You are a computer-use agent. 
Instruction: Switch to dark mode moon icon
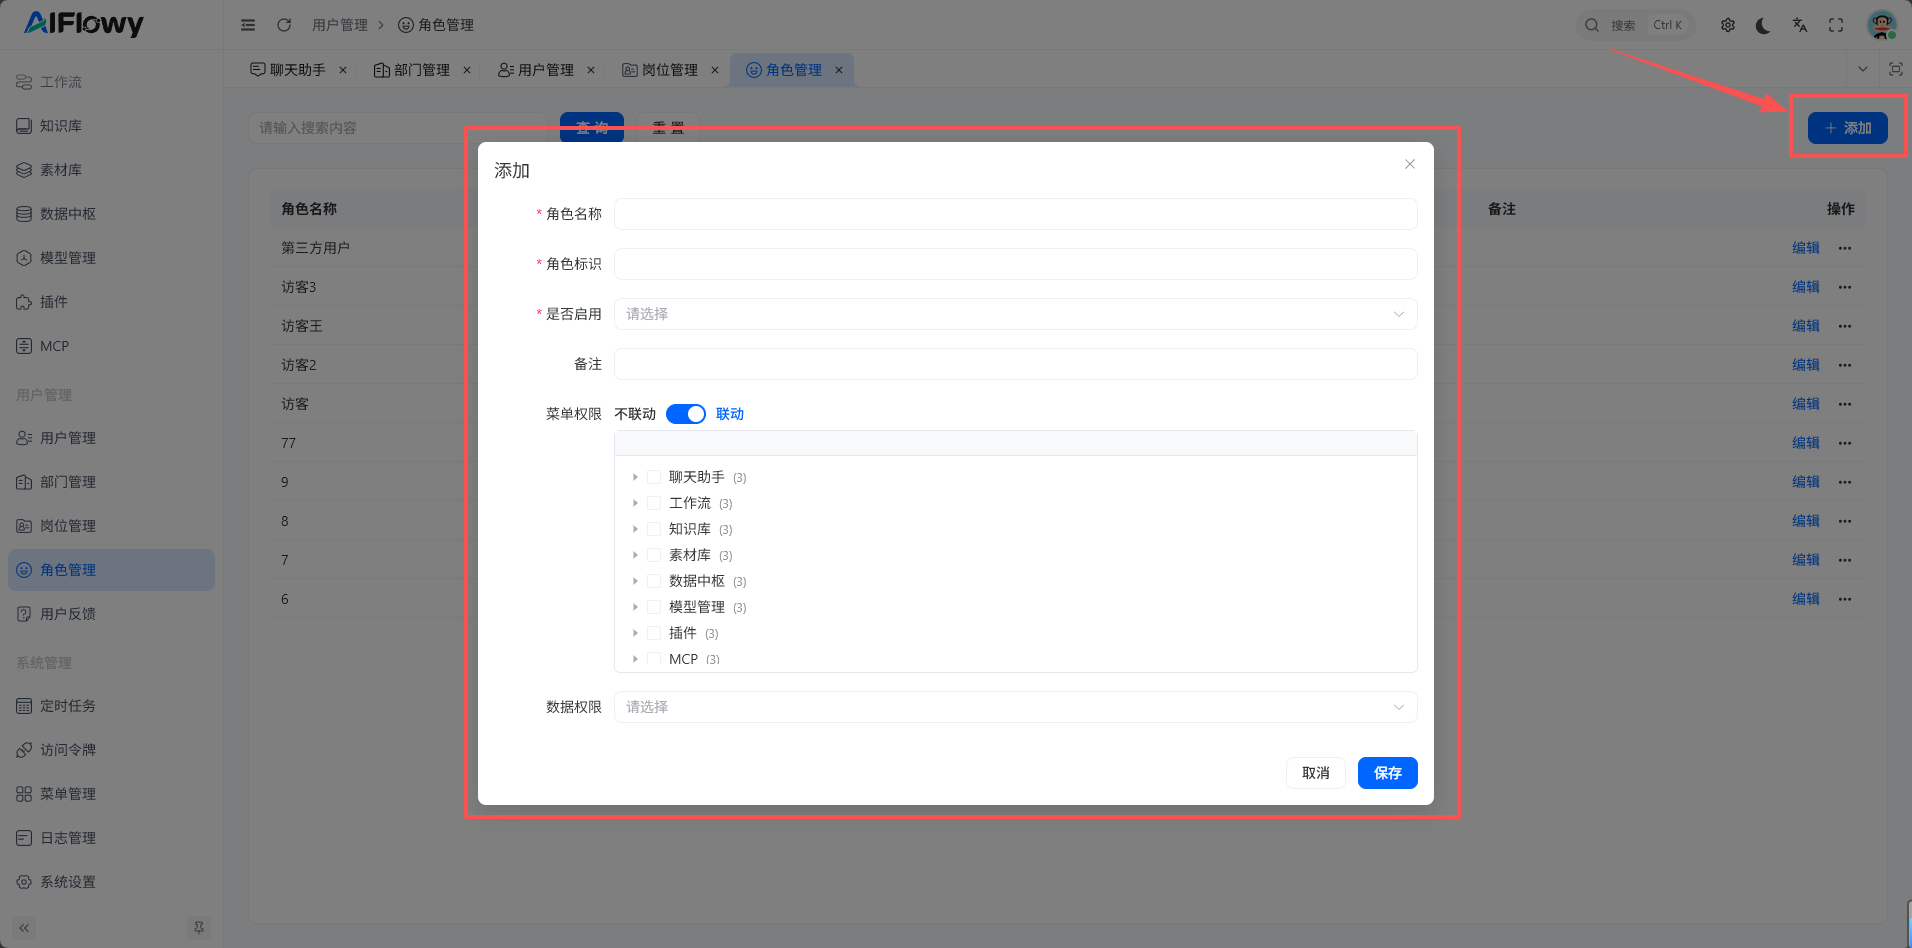click(1763, 25)
